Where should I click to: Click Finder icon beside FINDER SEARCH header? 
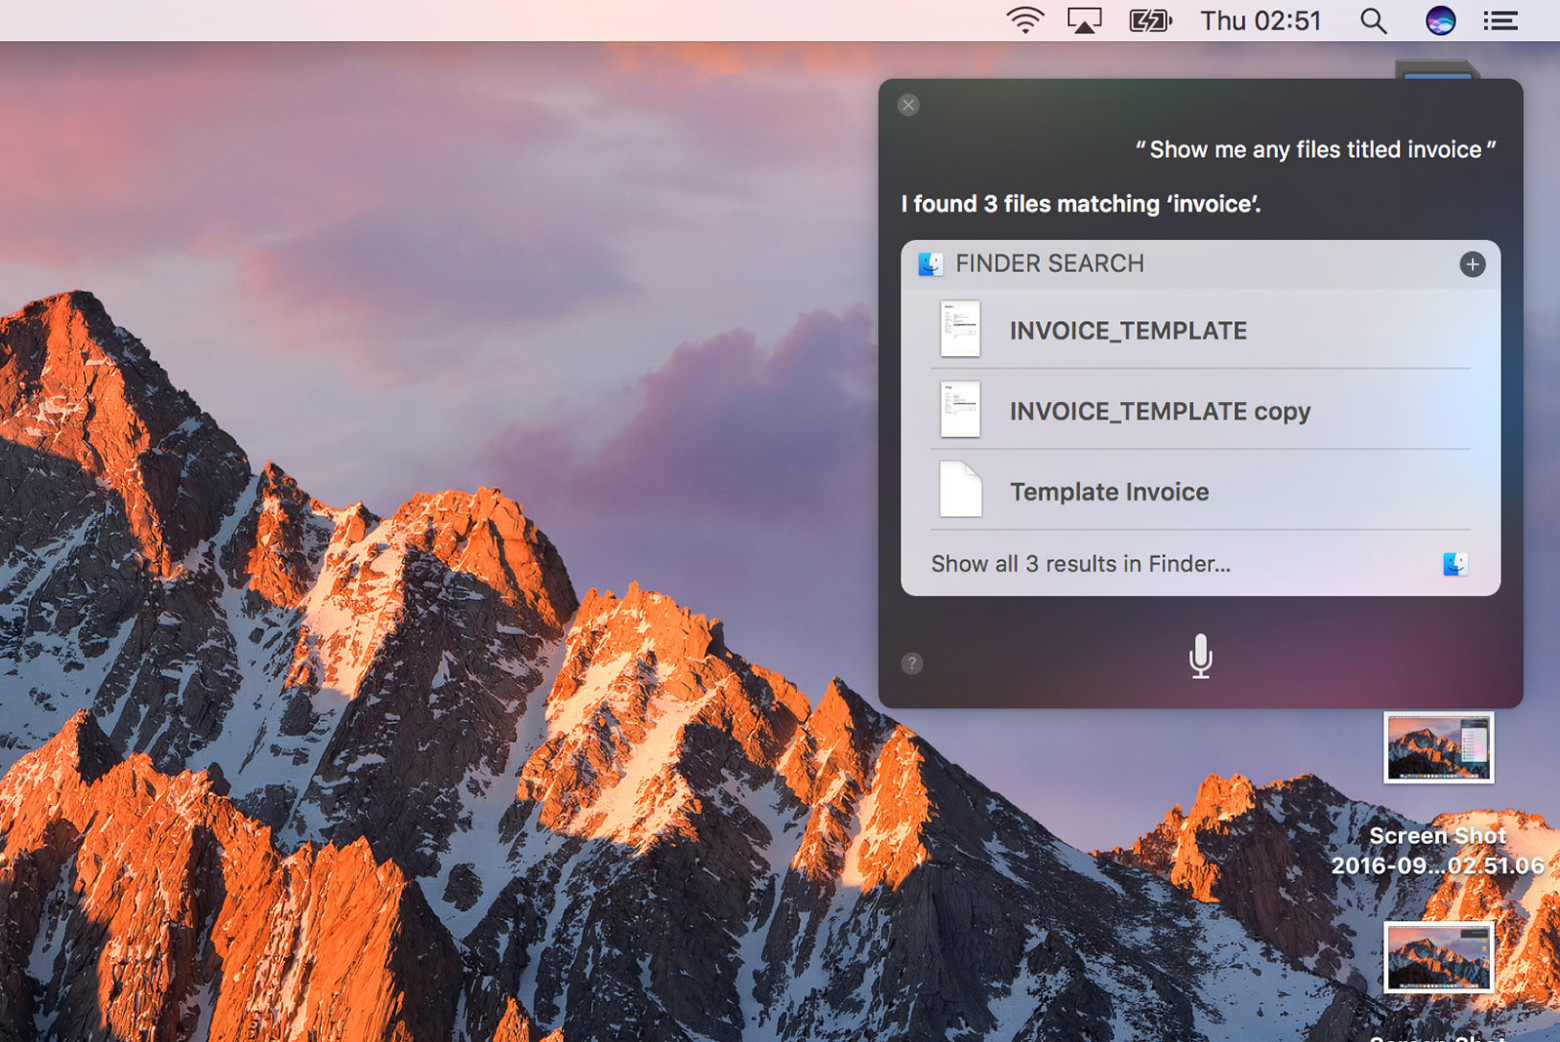coord(930,264)
